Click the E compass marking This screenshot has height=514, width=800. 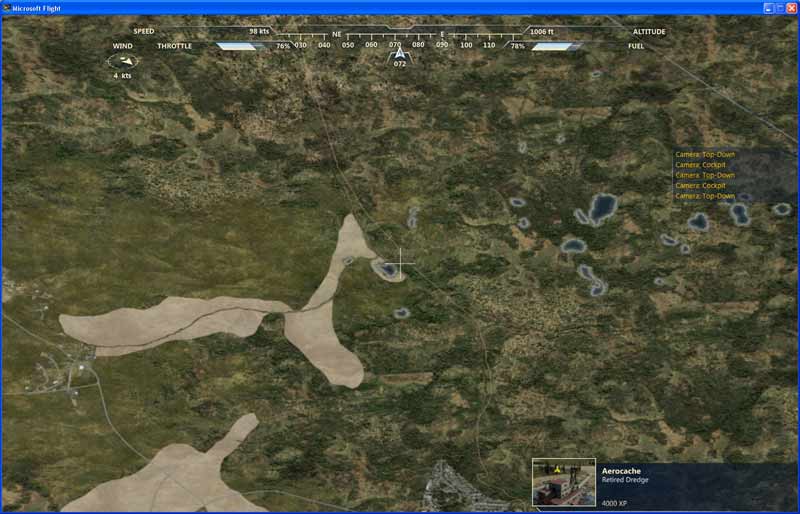(x=442, y=34)
